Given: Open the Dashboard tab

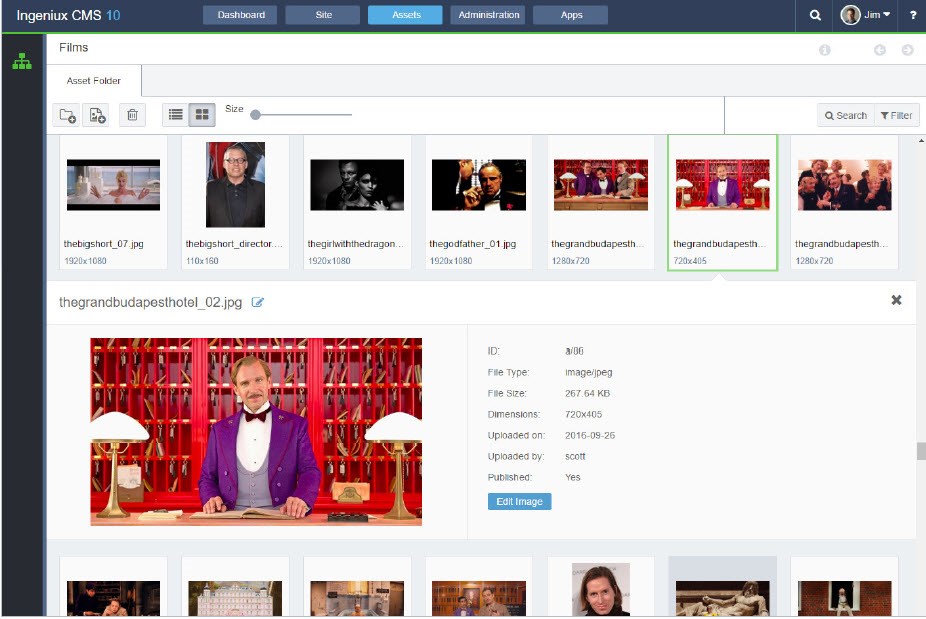Looking at the screenshot, I should (240, 15).
